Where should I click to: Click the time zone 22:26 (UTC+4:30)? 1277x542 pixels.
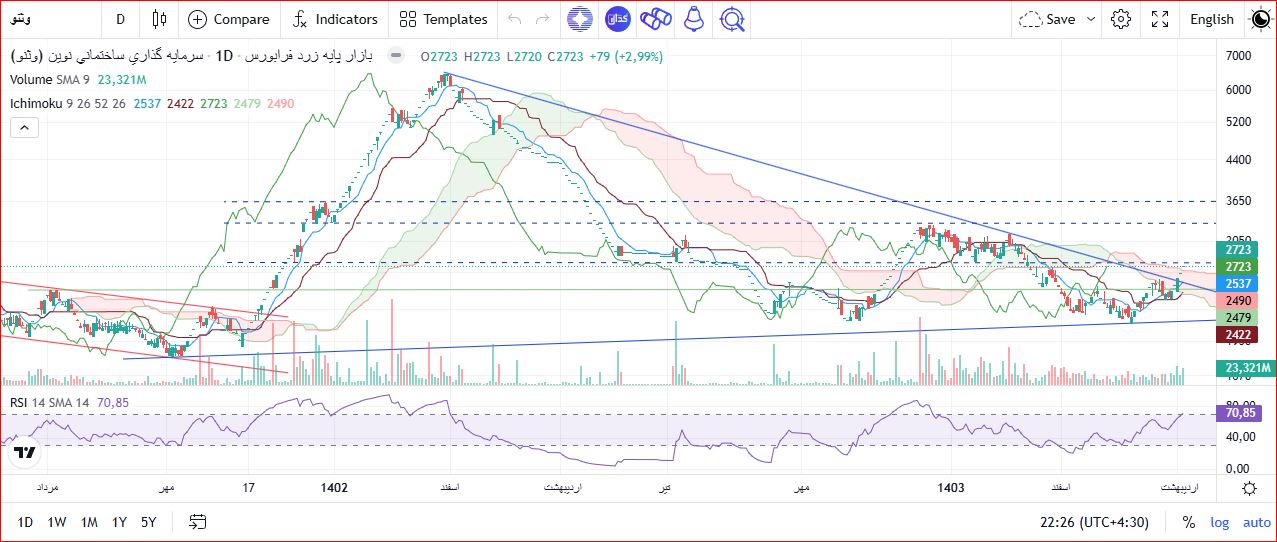pos(1094,522)
